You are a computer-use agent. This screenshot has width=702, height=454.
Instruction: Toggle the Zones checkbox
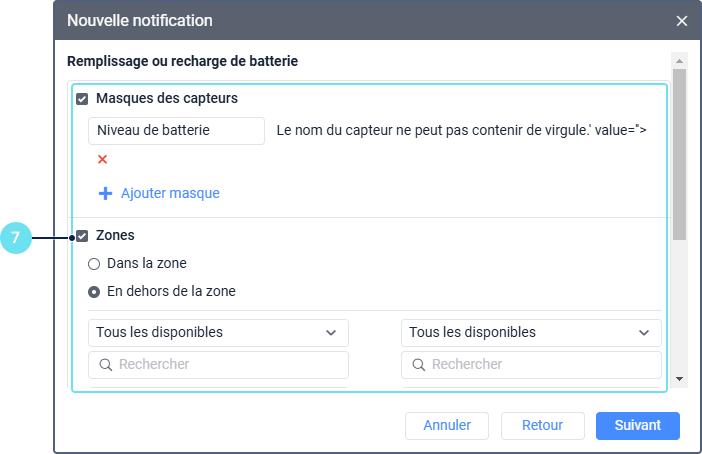82,236
